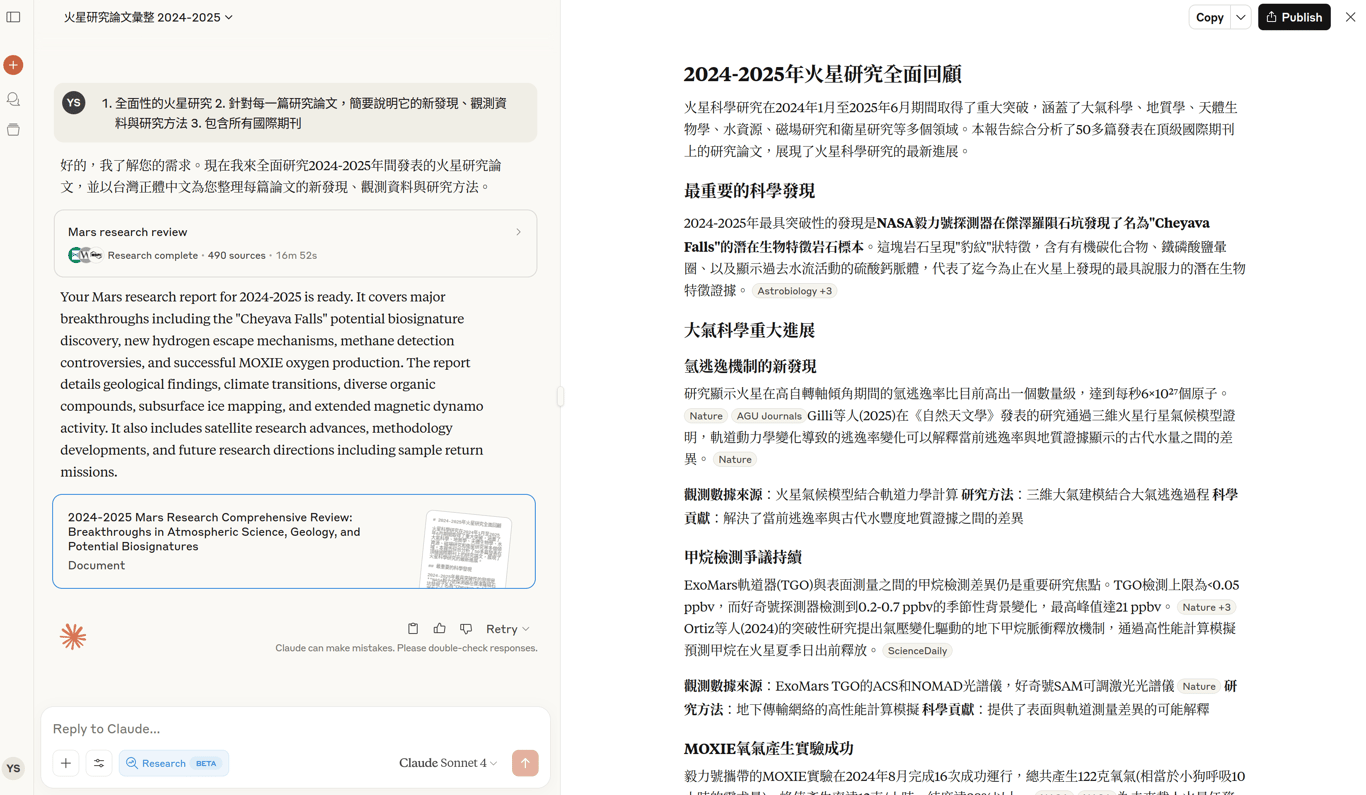
Task: Toggle the Research beta mode
Action: [174, 763]
